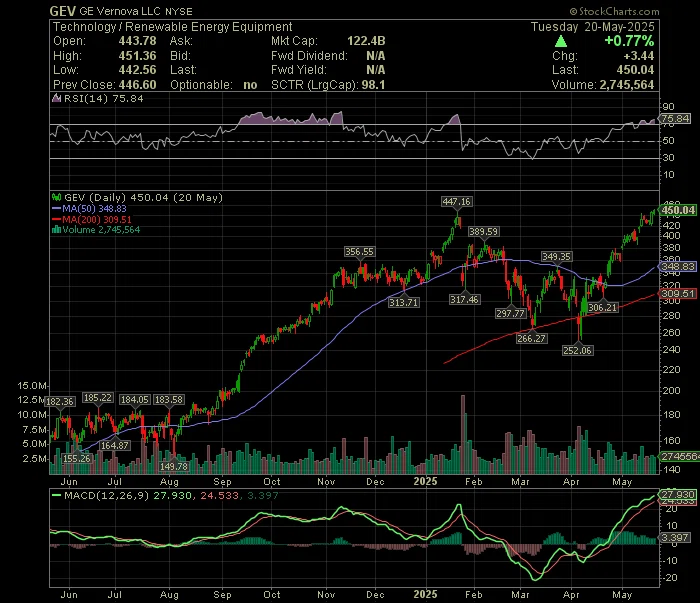Click the red 309.51 axis tag

click(678, 294)
